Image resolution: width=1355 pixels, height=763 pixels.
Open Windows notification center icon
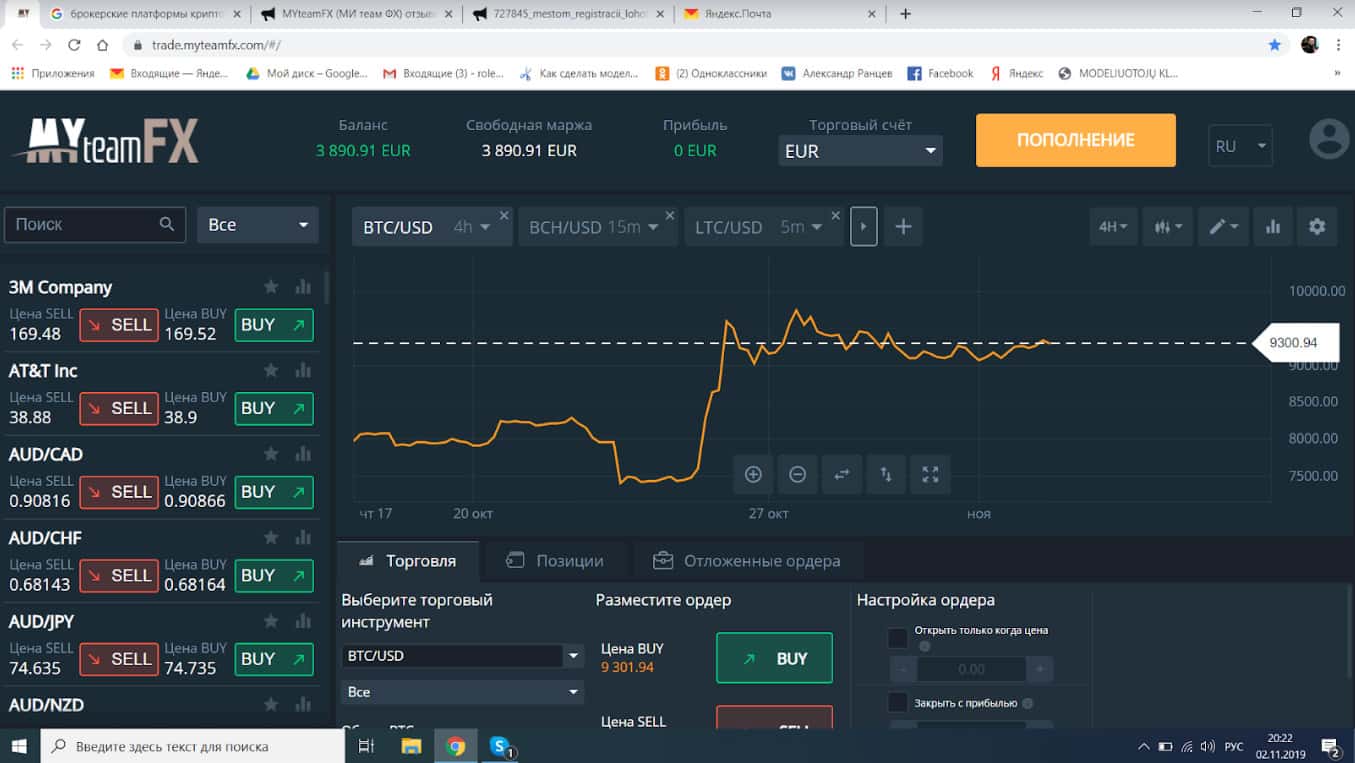[x=1331, y=746]
